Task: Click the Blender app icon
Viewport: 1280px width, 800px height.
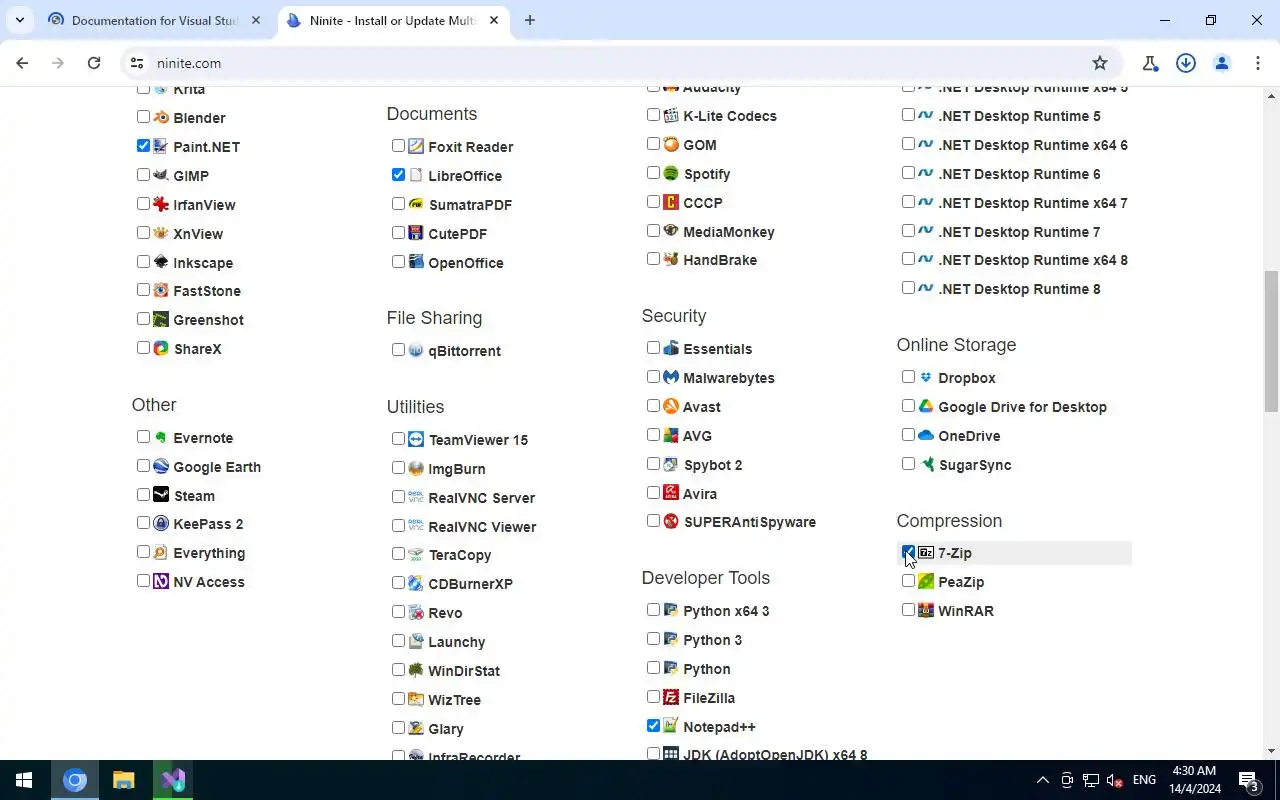Action: [x=161, y=117]
